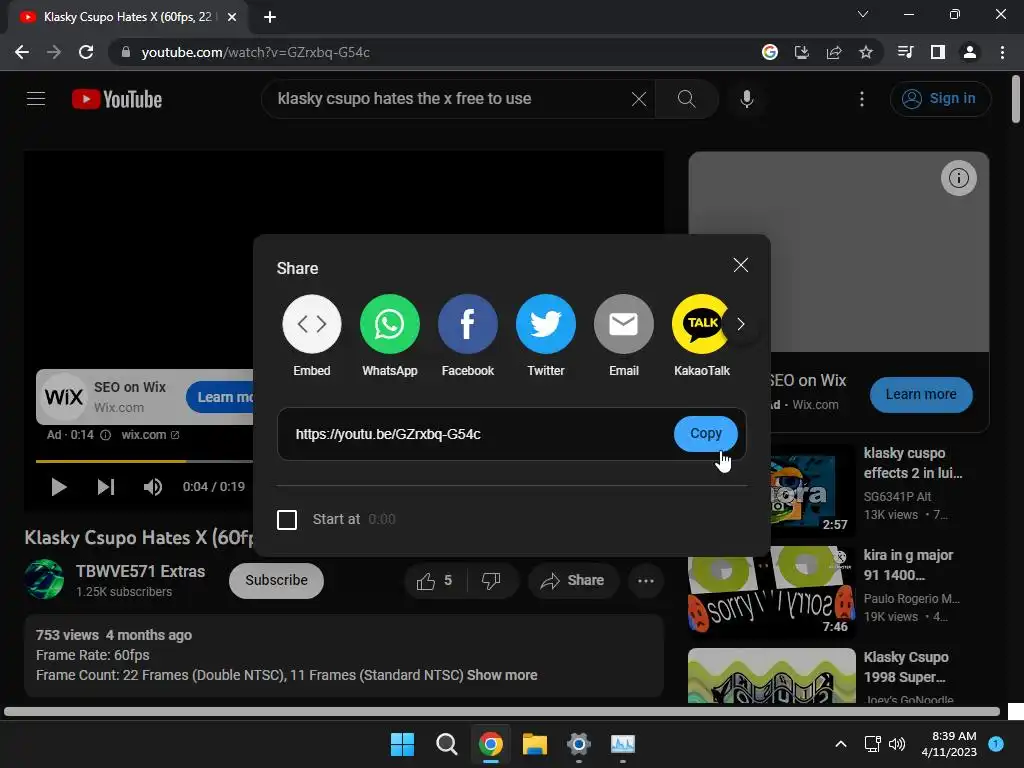Play the video
The image size is (1024, 768).
[58, 487]
